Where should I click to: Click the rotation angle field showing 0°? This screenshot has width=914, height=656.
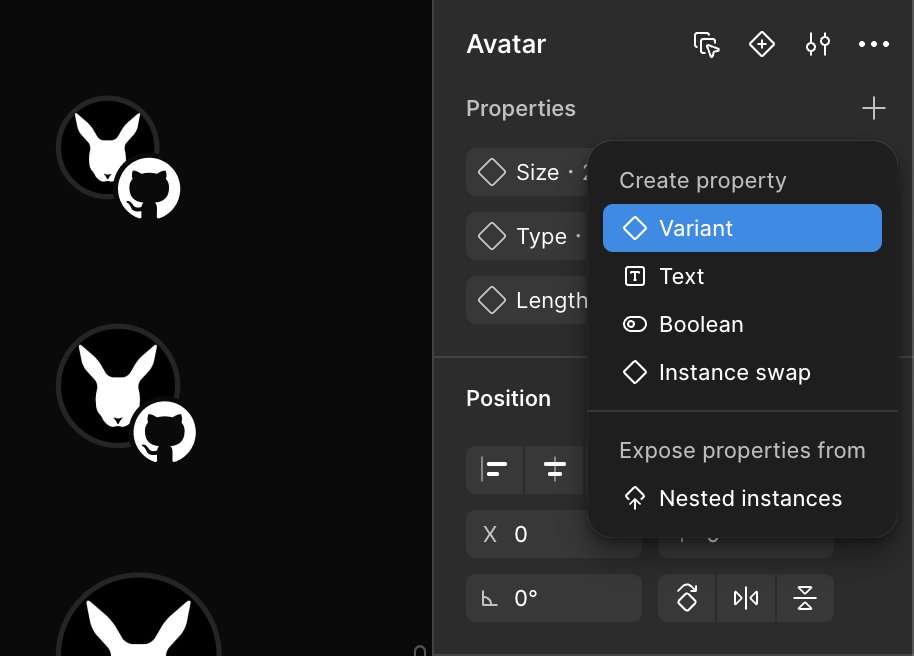(554, 598)
